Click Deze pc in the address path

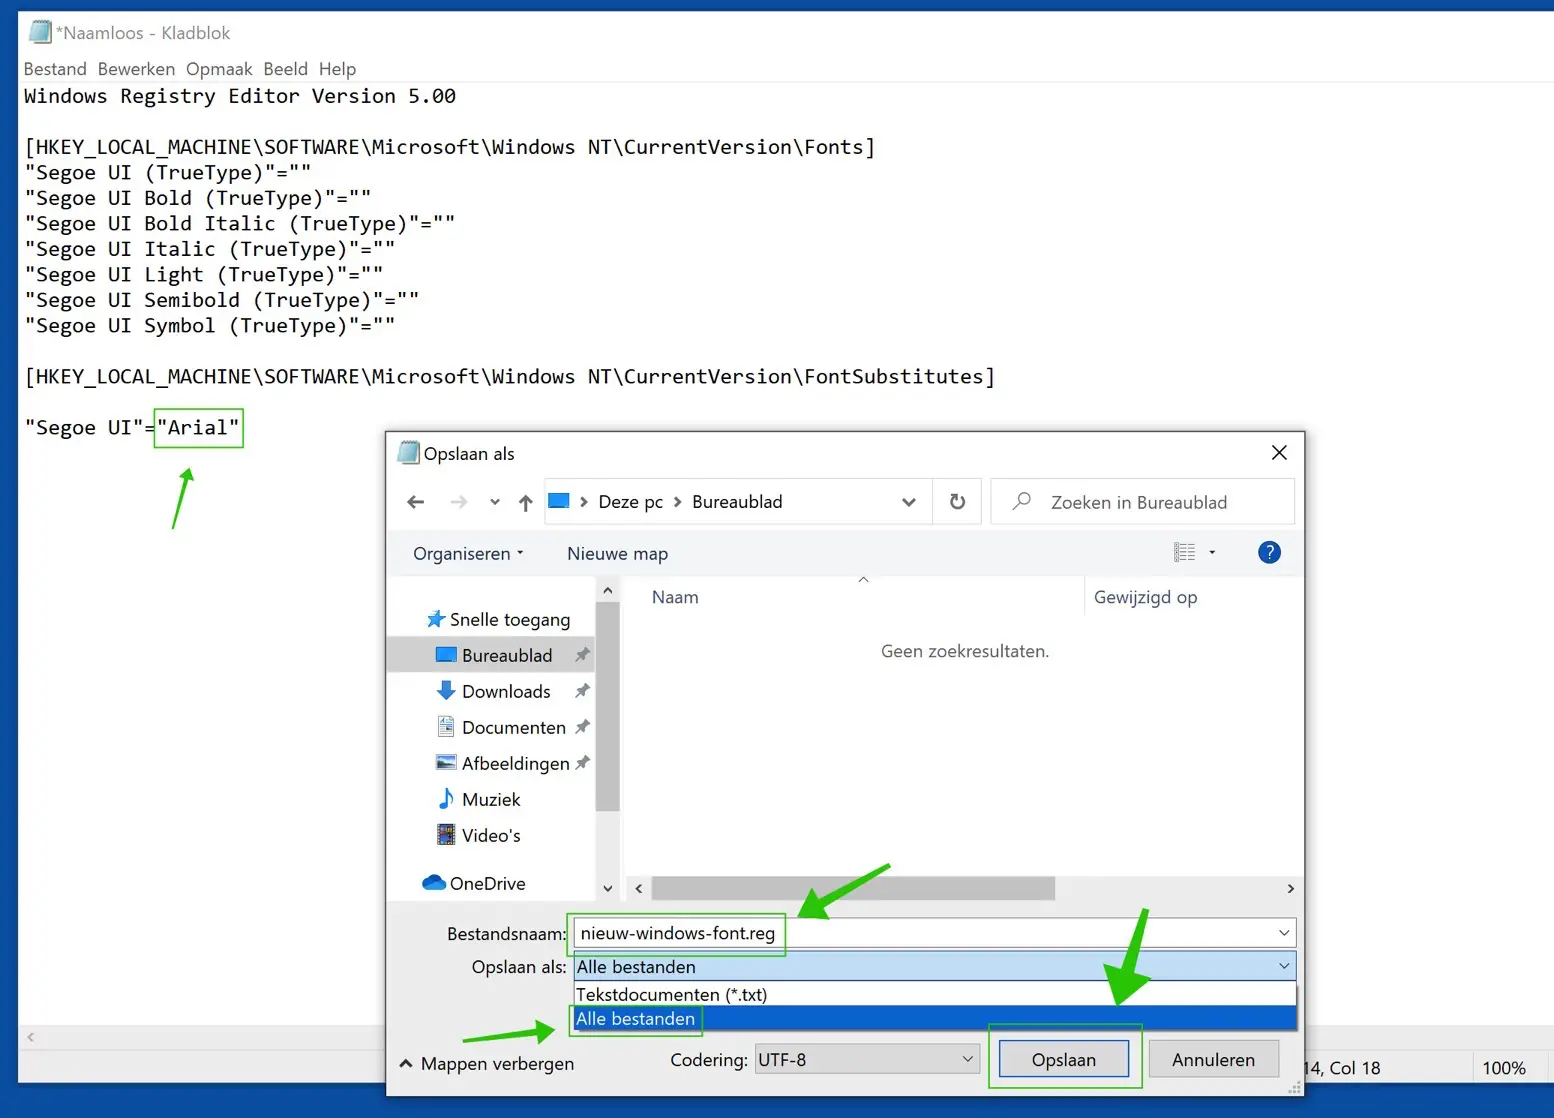click(x=630, y=502)
